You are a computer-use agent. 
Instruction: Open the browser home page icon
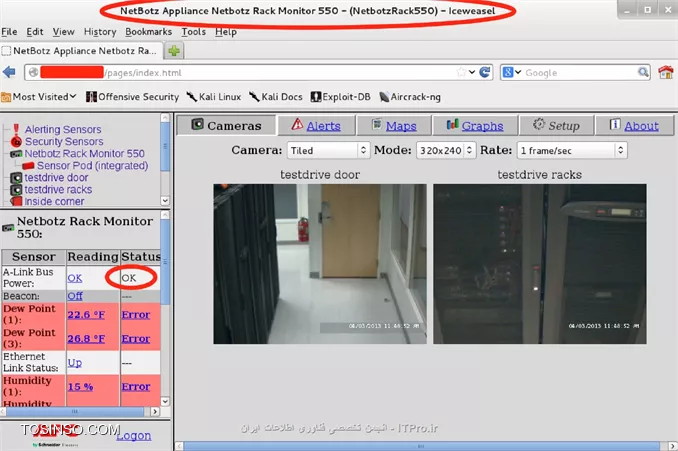click(x=665, y=72)
